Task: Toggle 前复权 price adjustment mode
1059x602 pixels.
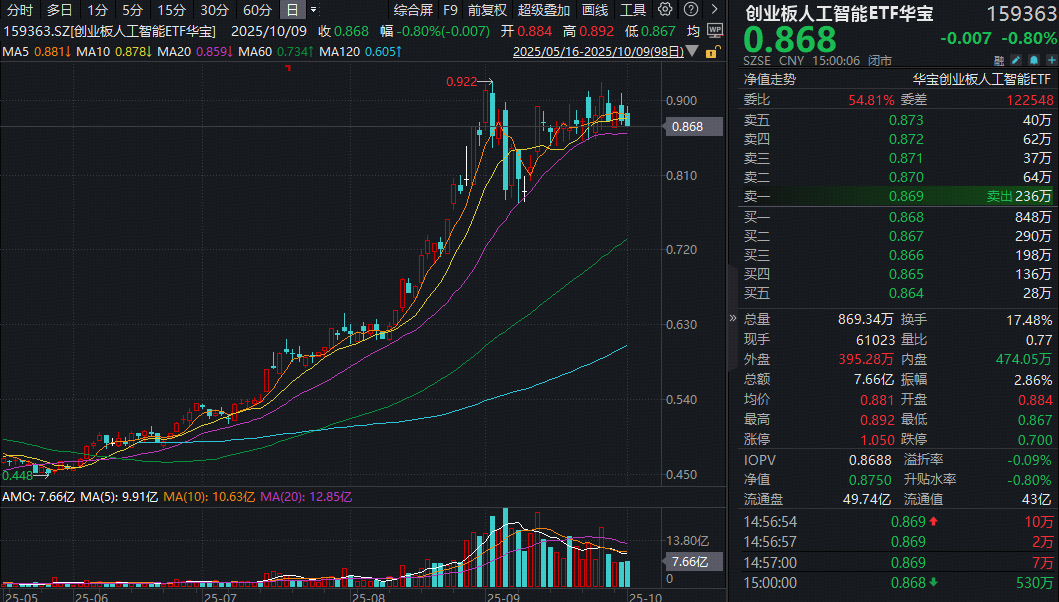Action: click(487, 10)
